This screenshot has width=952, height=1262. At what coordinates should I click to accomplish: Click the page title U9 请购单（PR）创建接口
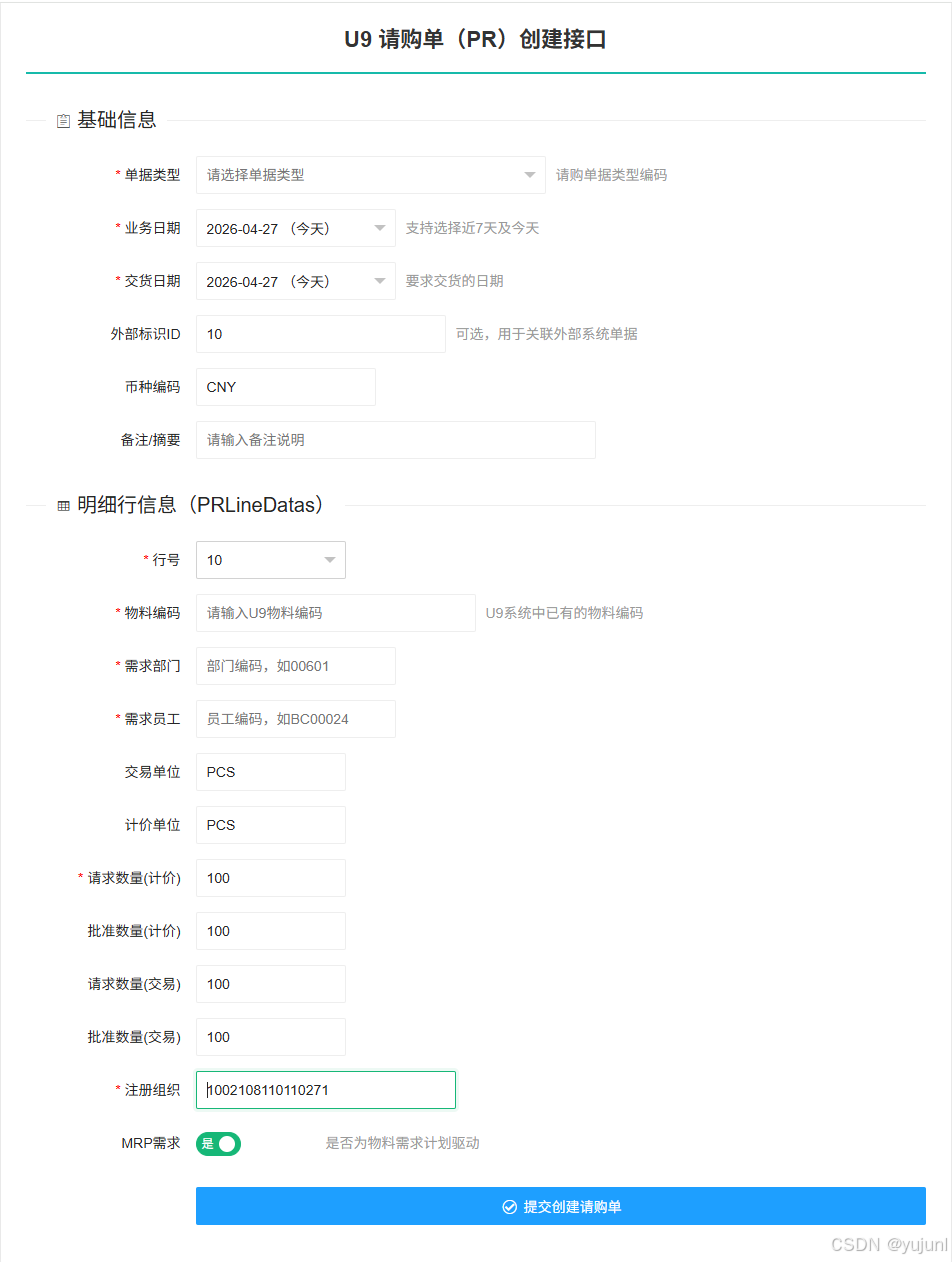[x=476, y=39]
